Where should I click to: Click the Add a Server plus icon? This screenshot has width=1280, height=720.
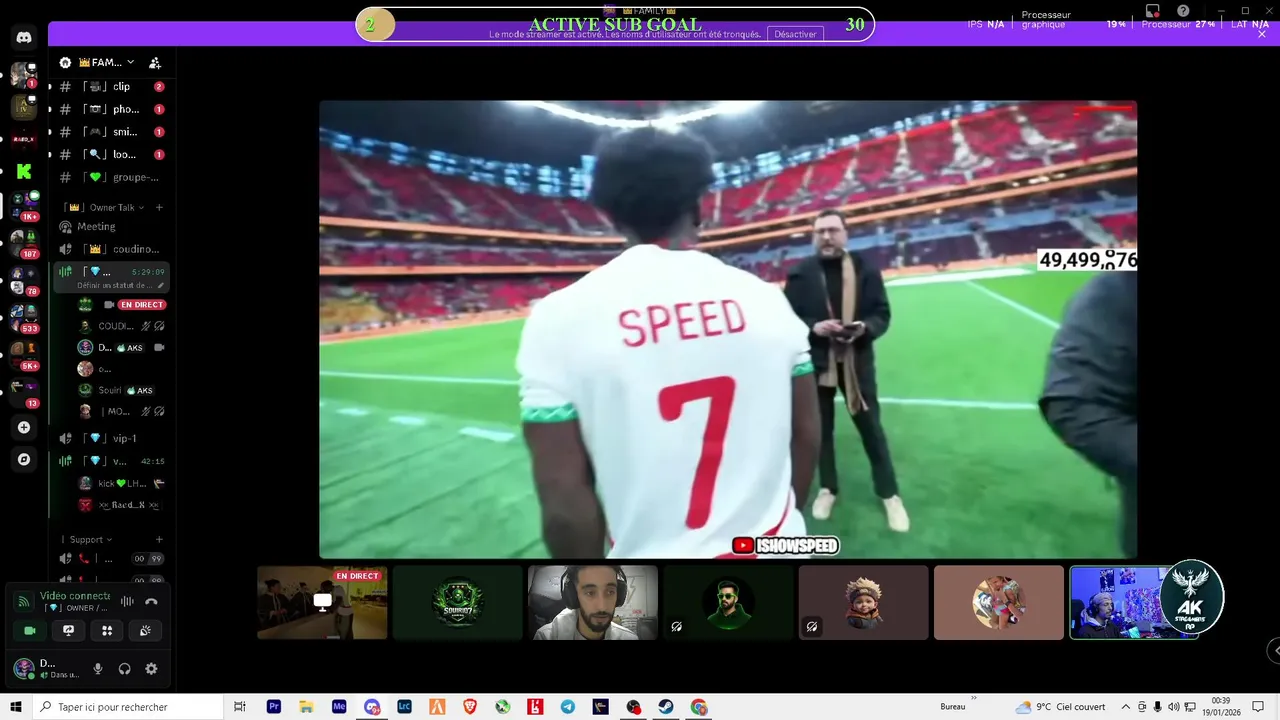24,427
